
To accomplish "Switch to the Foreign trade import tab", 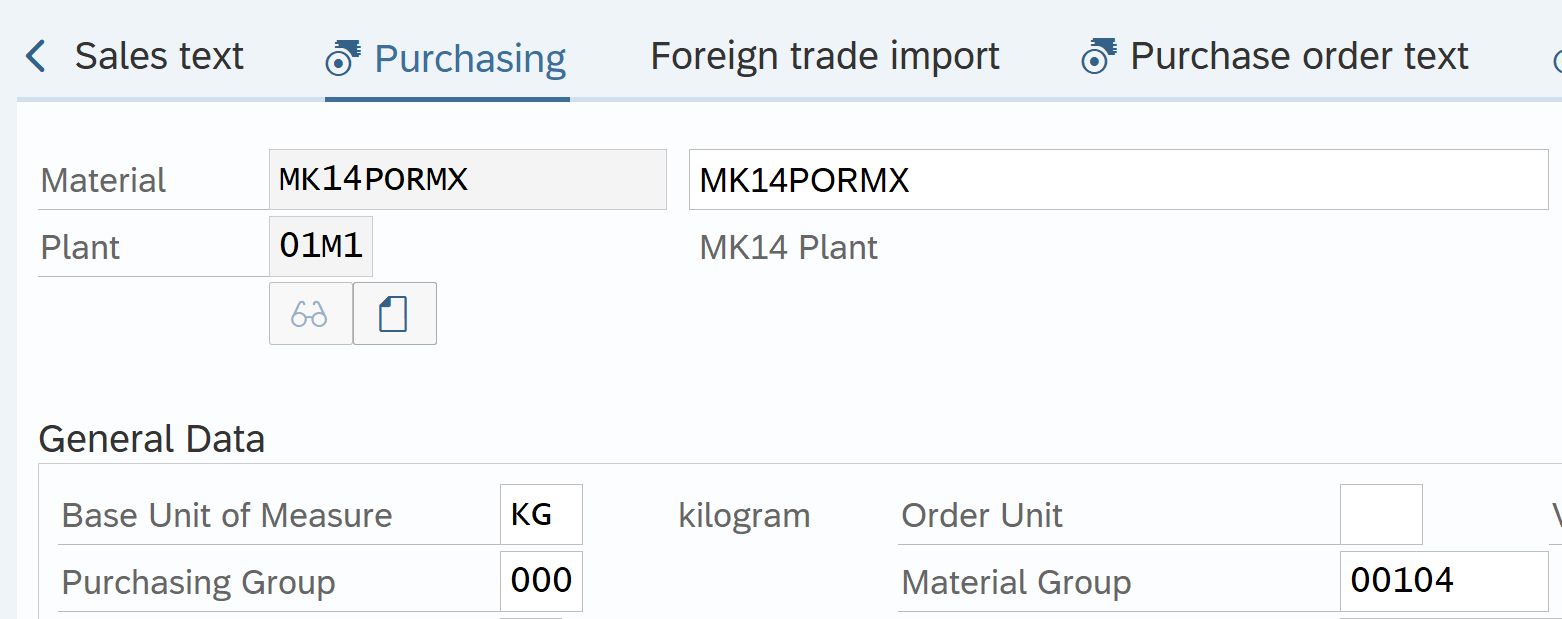I will coord(824,57).
